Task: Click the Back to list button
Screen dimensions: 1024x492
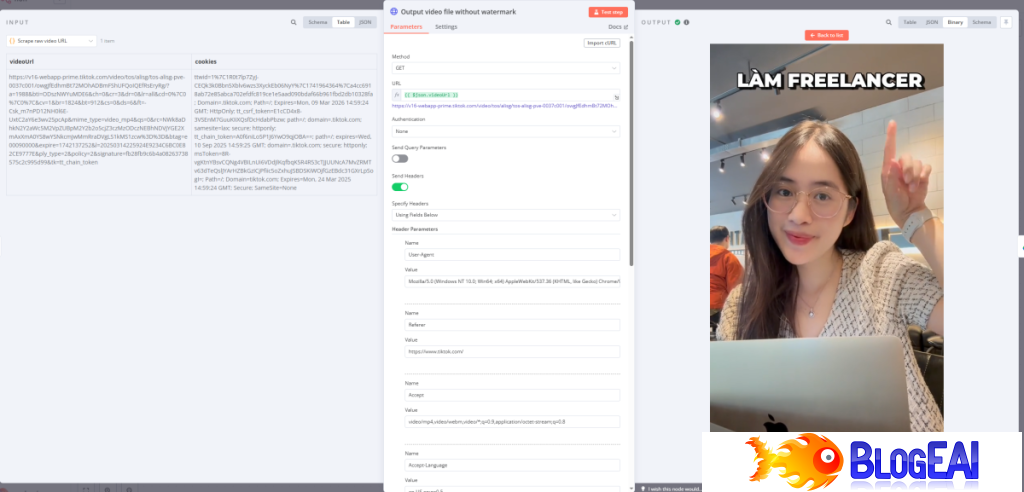Action: point(826,35)
